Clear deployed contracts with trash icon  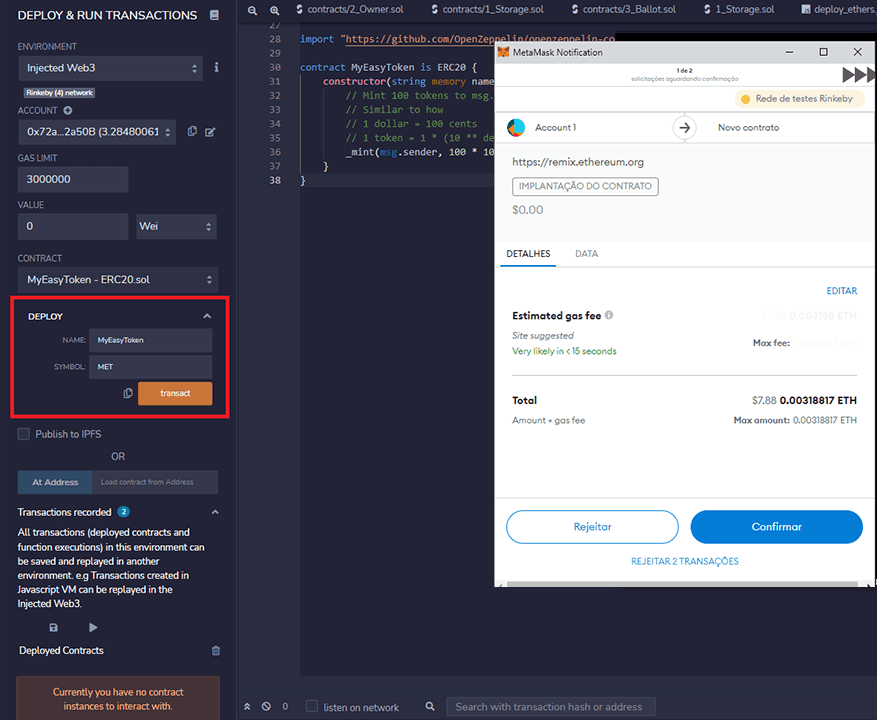point(215,651)
